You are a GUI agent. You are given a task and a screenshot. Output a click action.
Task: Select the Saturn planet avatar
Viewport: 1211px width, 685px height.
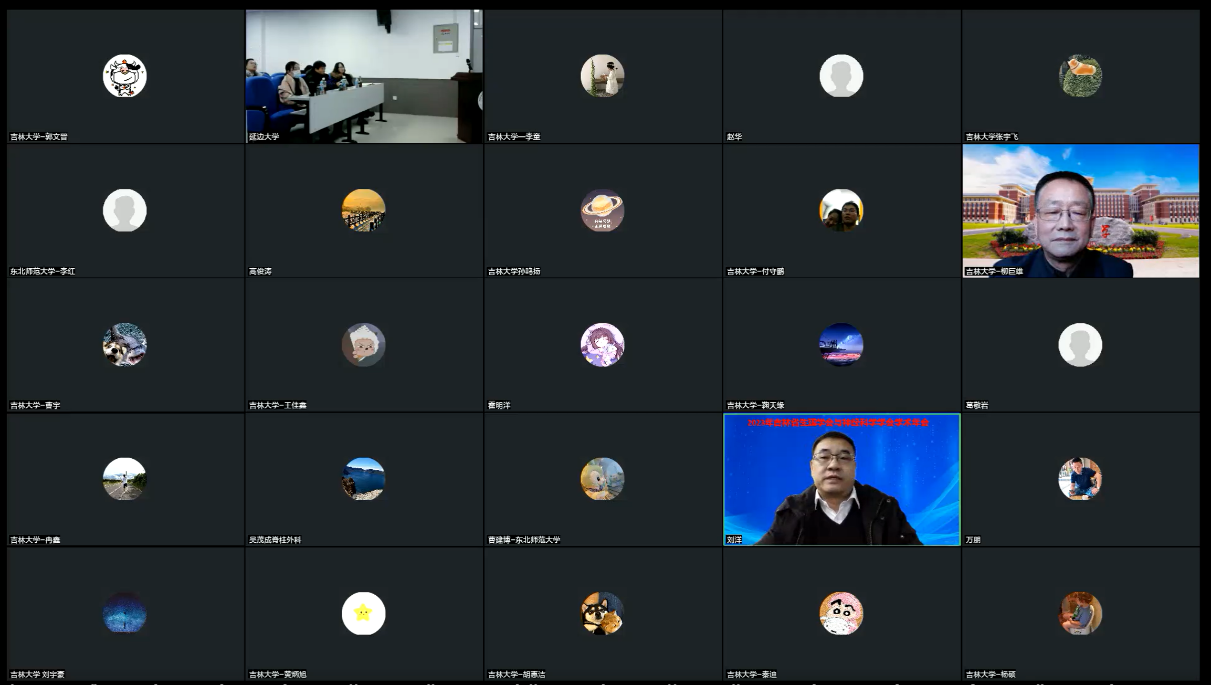point(602,210)
